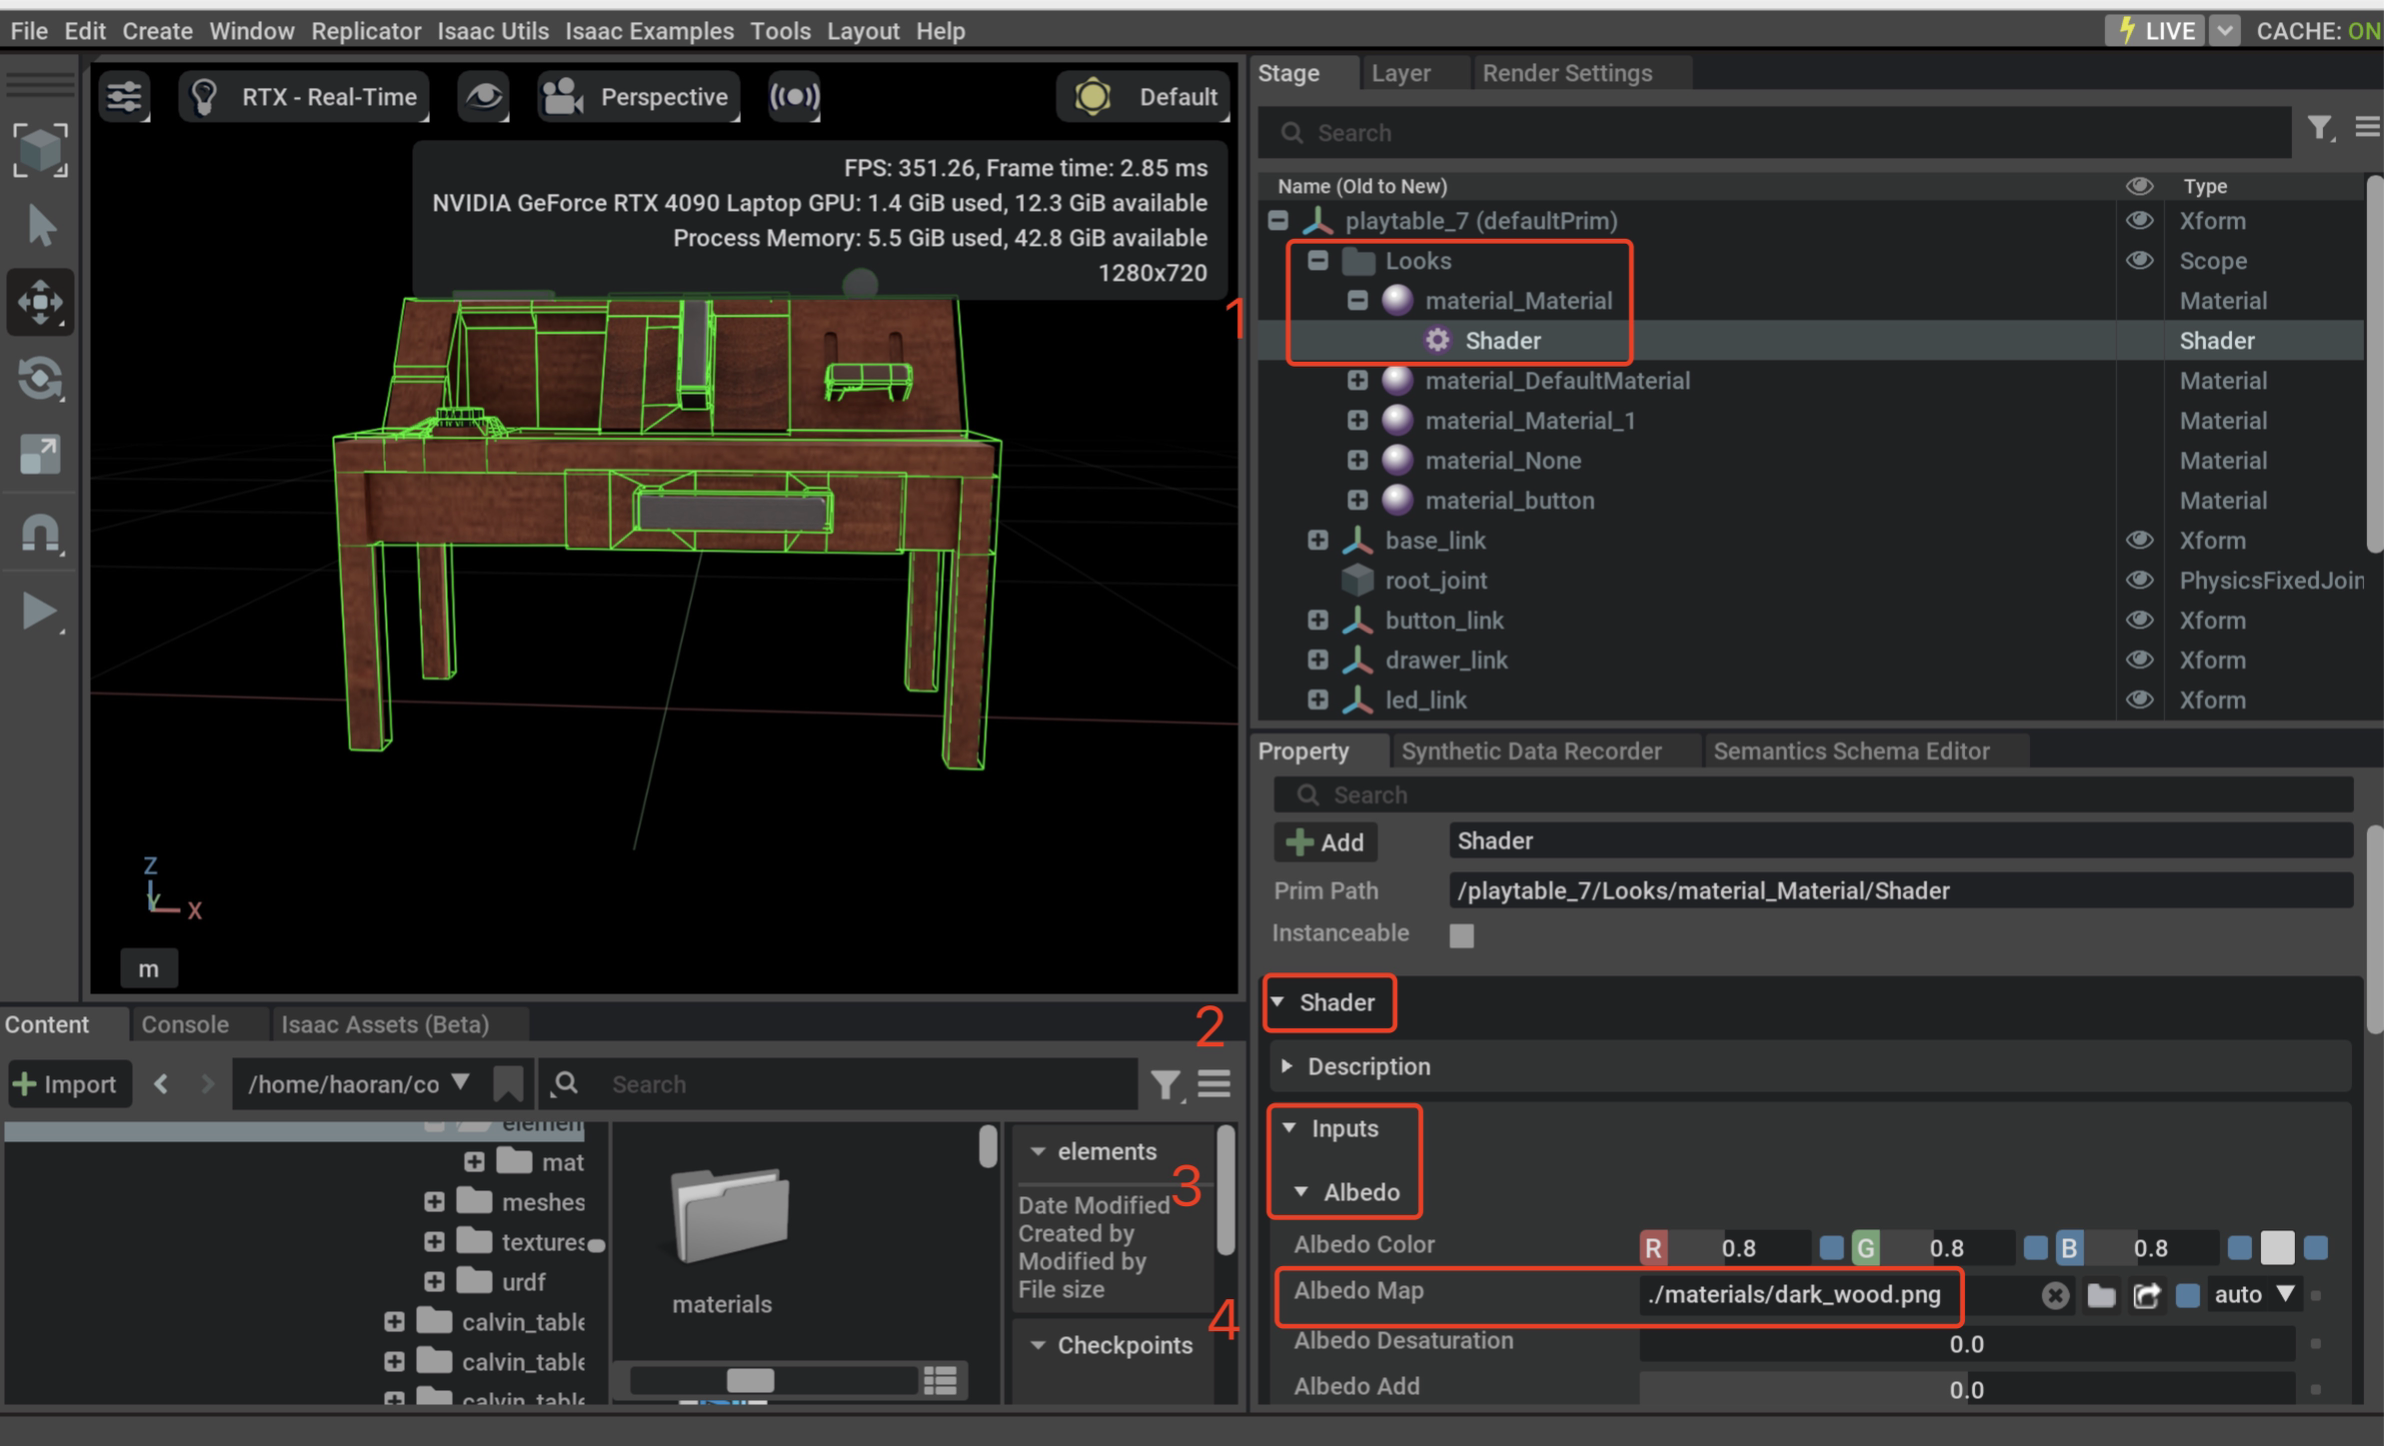
Task: Click the Add button in Property panel
Action: click(x=1325, y=842)
